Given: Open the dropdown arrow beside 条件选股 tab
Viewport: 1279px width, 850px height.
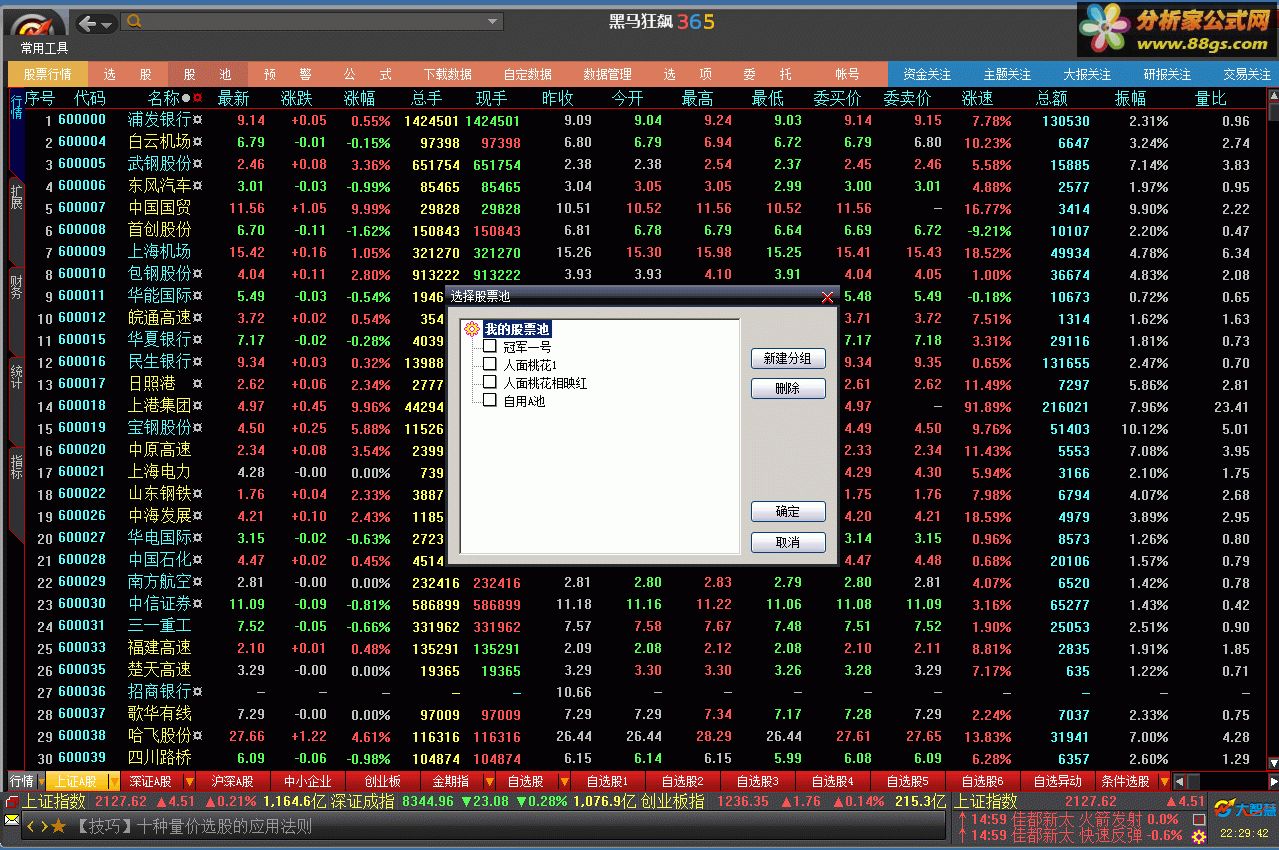Looking at the screenshot, I should pyautogui.click(x=1164, y=781).
